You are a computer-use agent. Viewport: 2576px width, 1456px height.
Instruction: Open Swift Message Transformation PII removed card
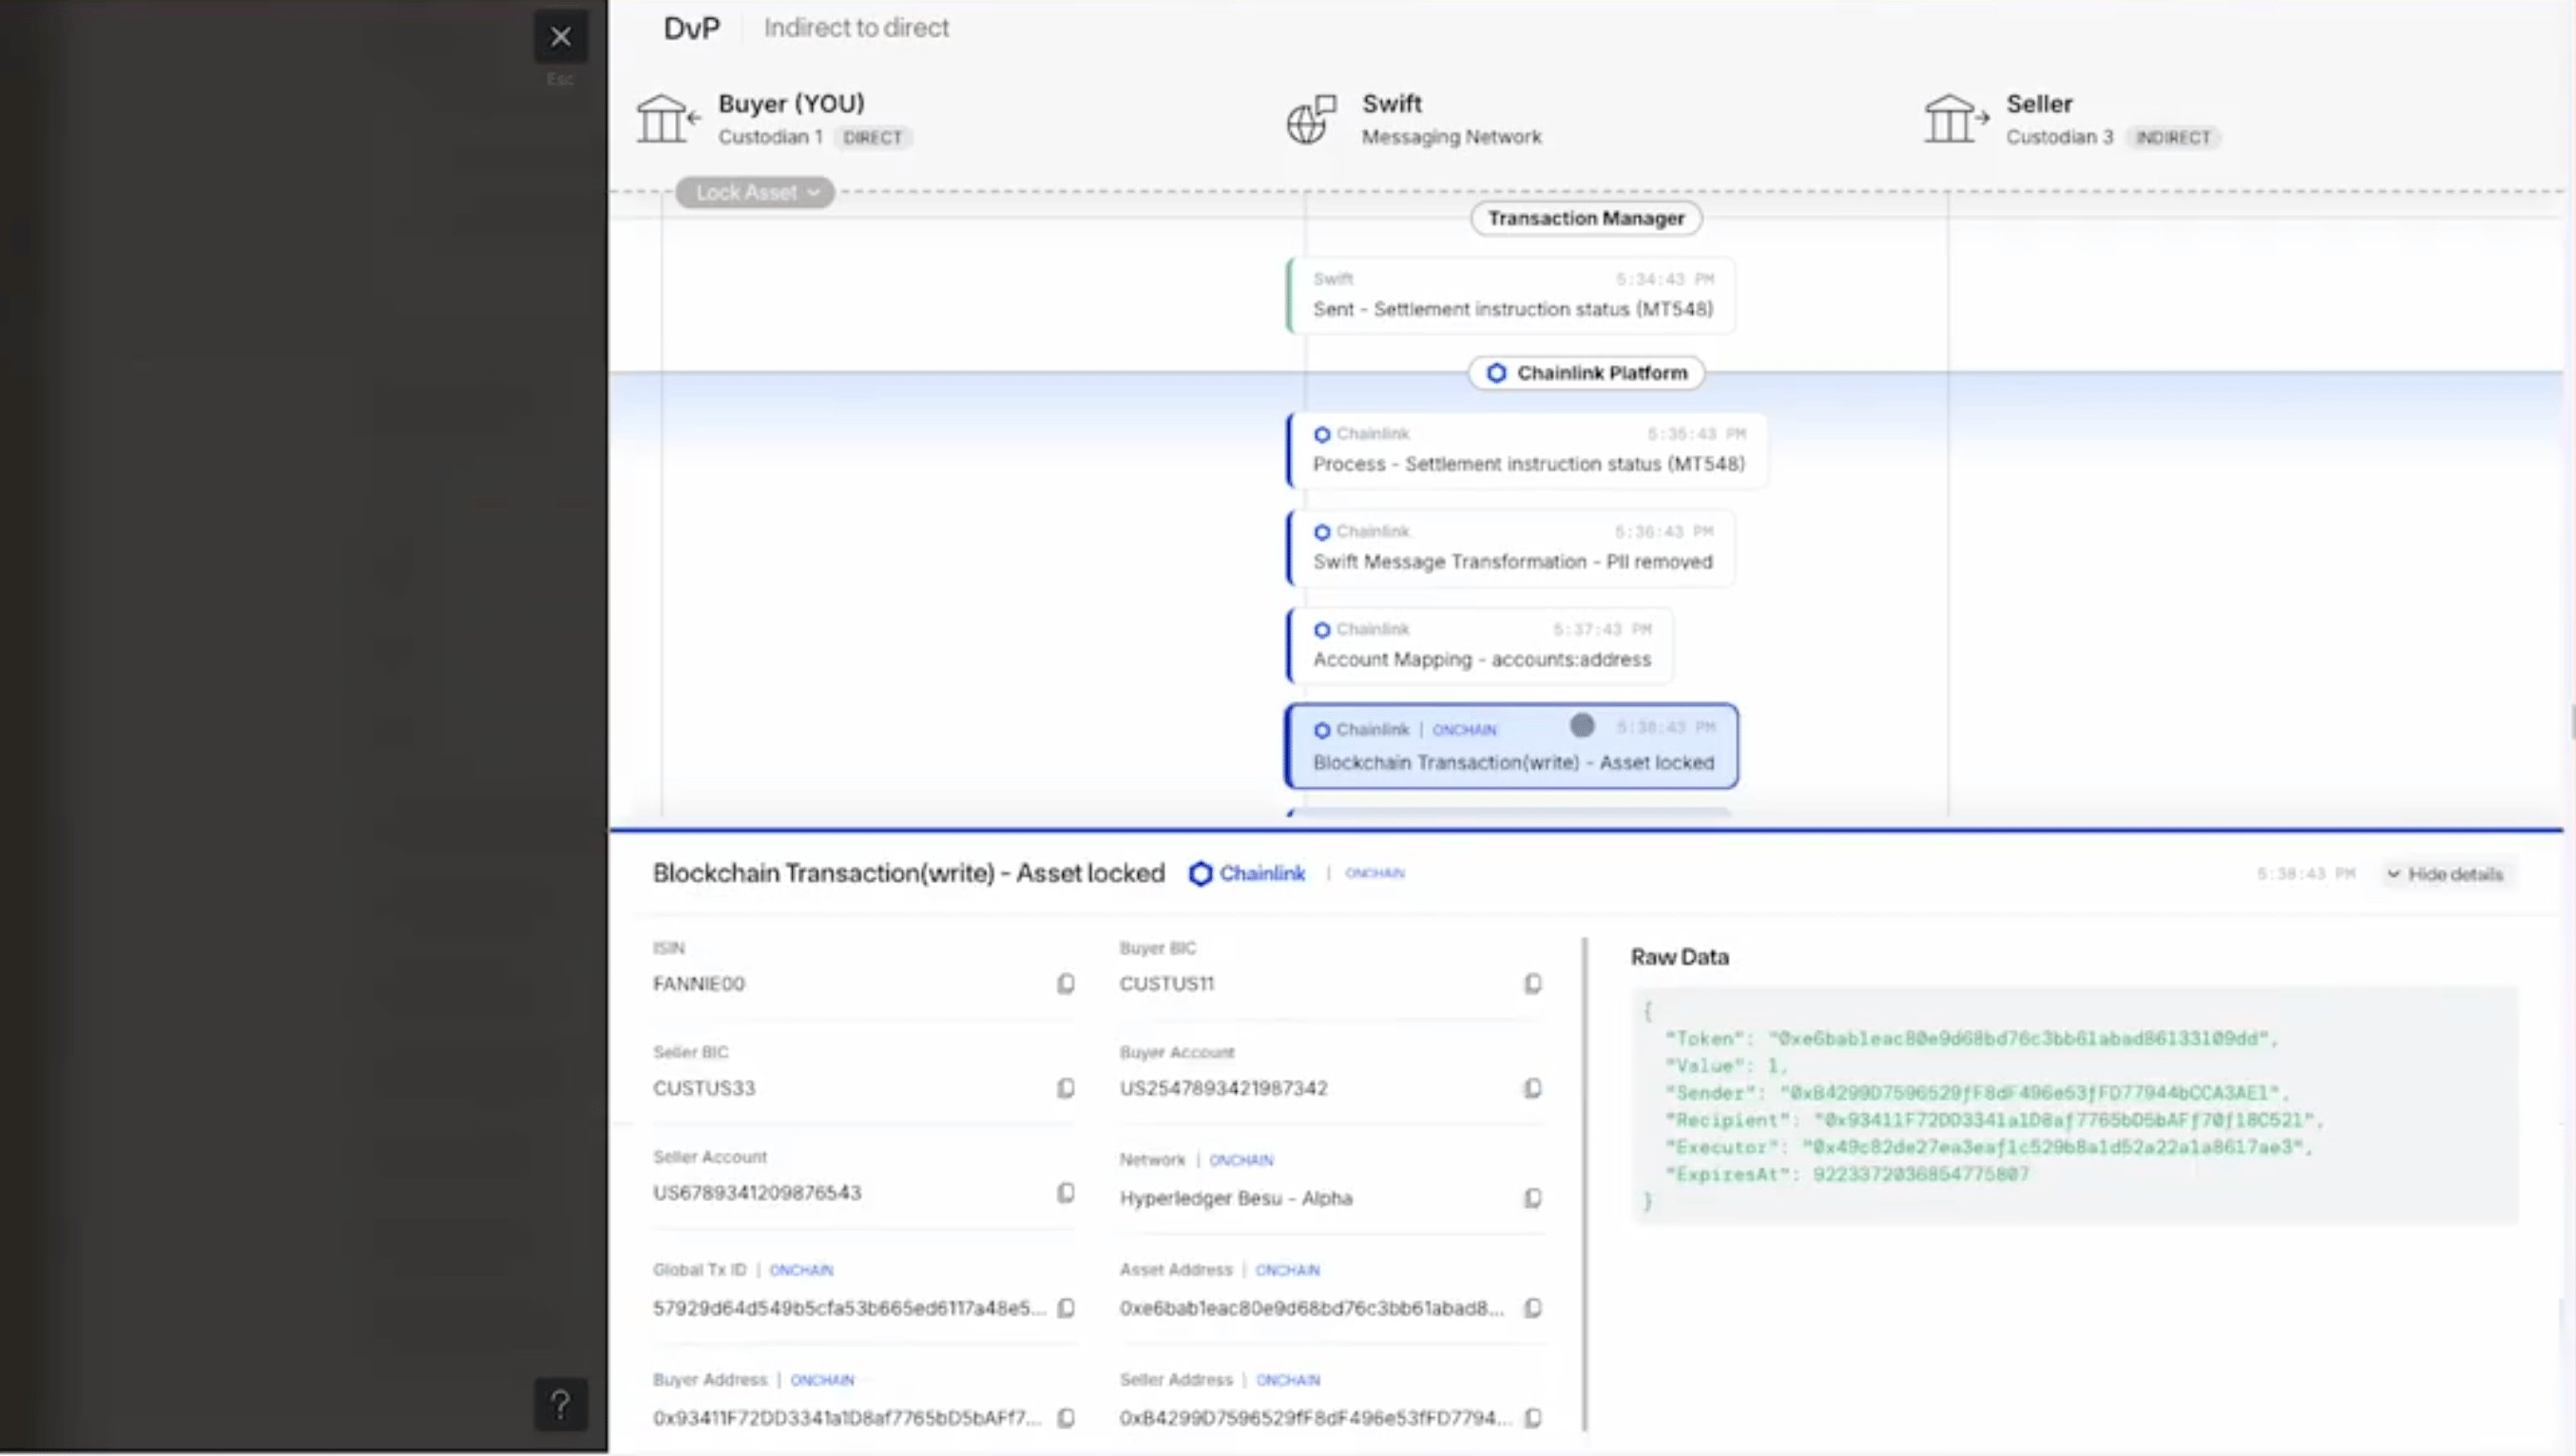[1511, 547]
